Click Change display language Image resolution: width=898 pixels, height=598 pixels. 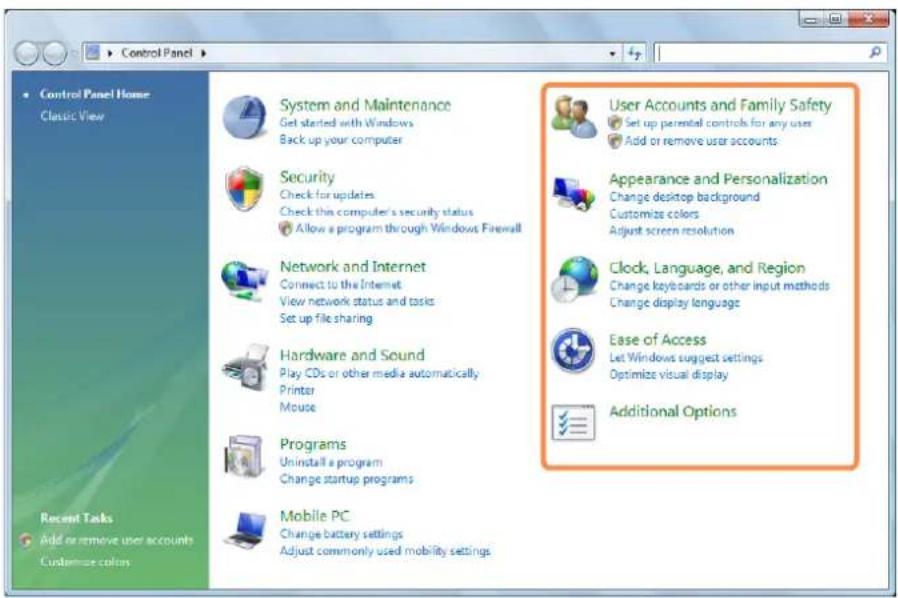click(x=674, y=302)
